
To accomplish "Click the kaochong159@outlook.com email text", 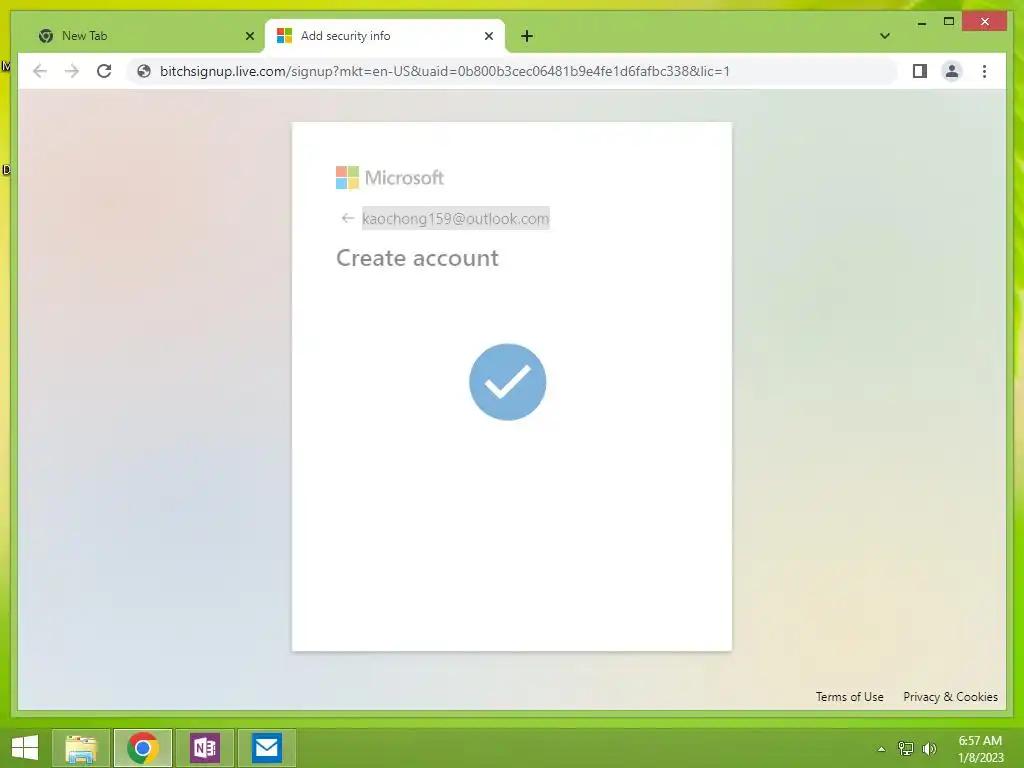I will coord(456,218).
